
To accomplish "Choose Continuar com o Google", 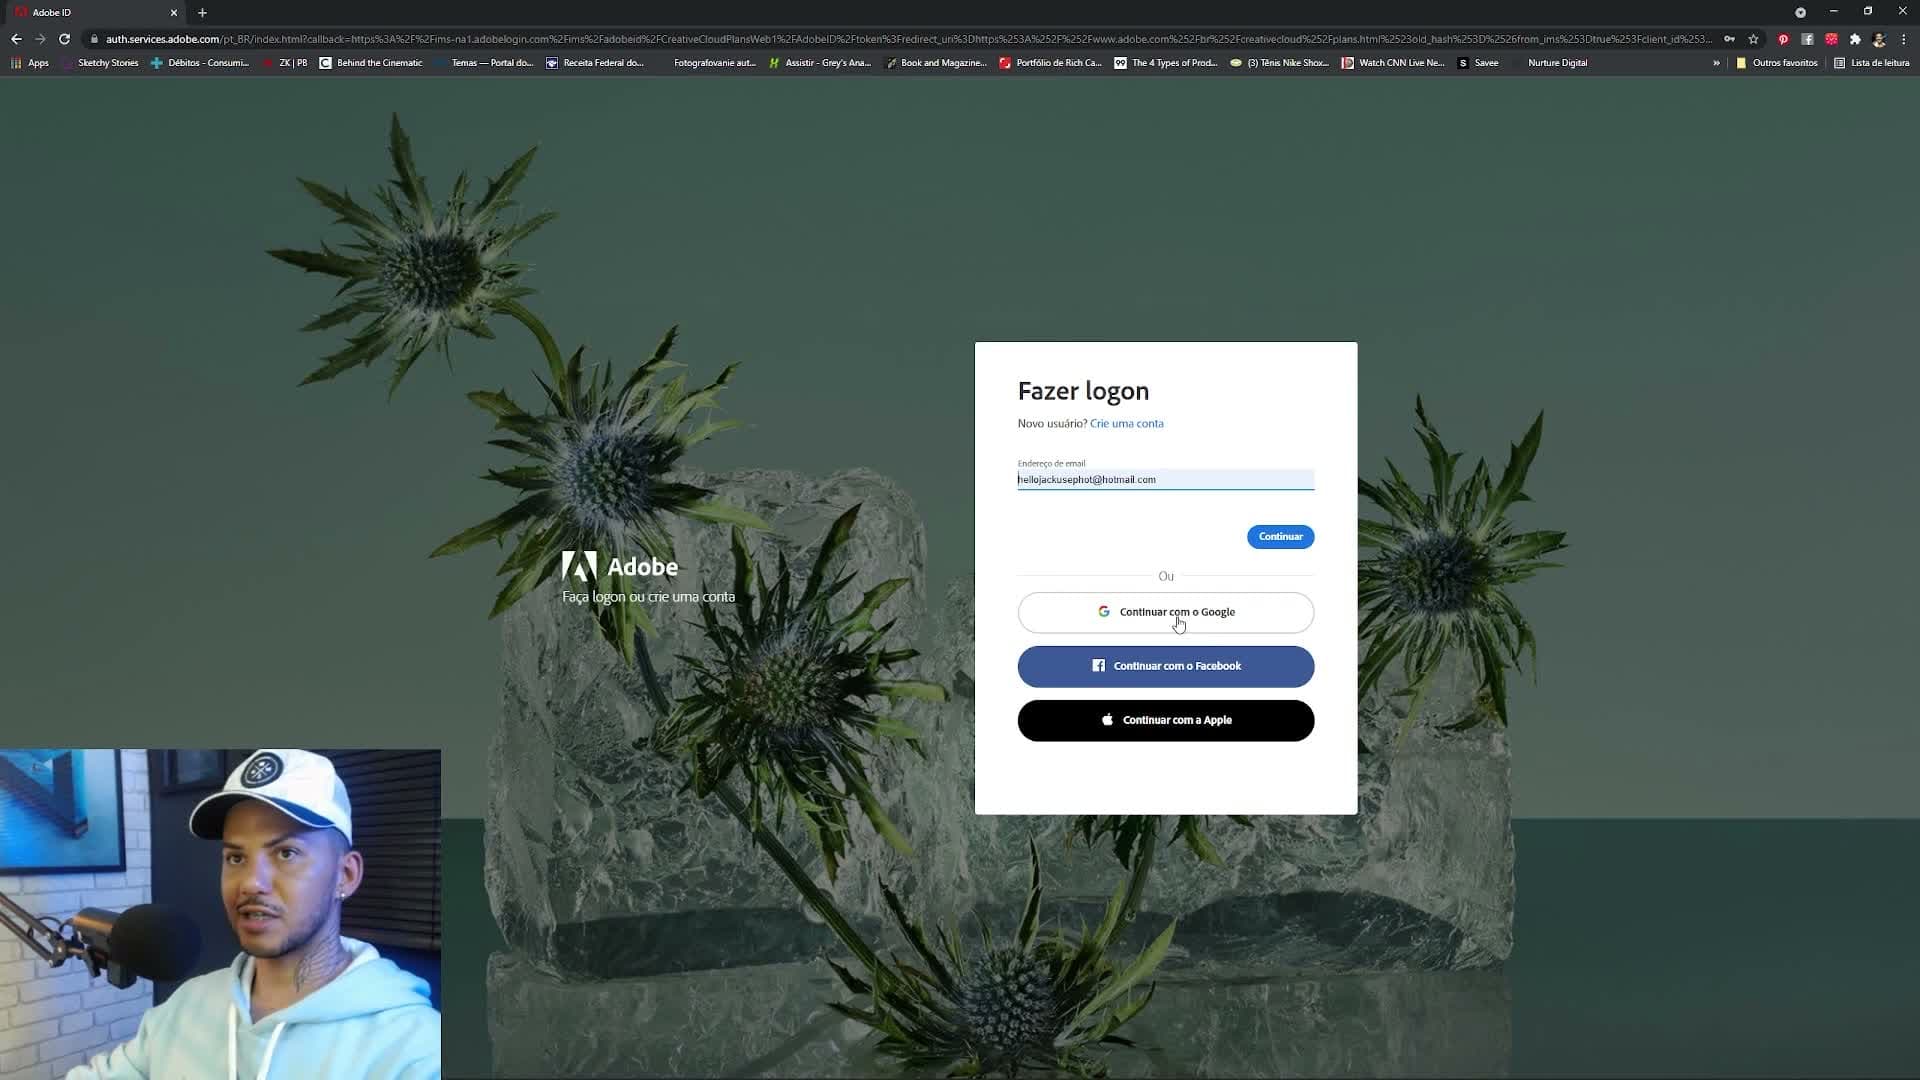I will click(x=1165, y=612).
